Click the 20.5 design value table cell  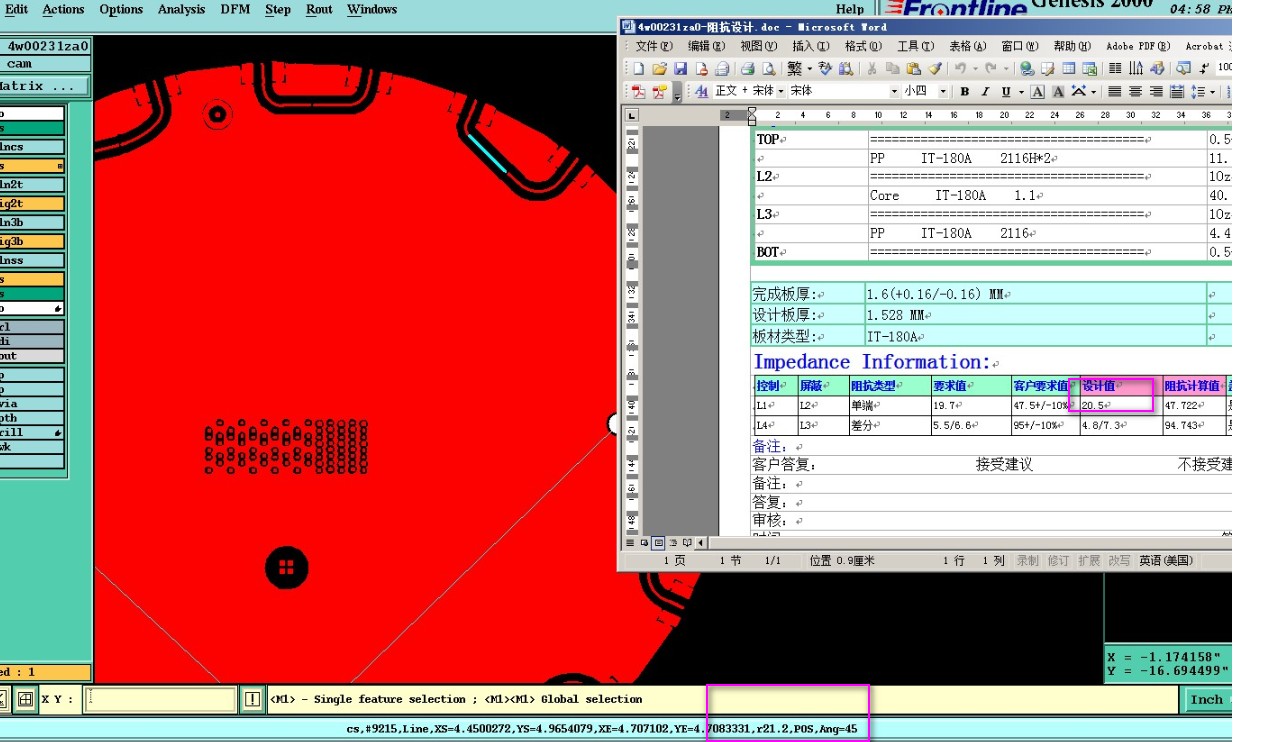tap(1120, 405)
